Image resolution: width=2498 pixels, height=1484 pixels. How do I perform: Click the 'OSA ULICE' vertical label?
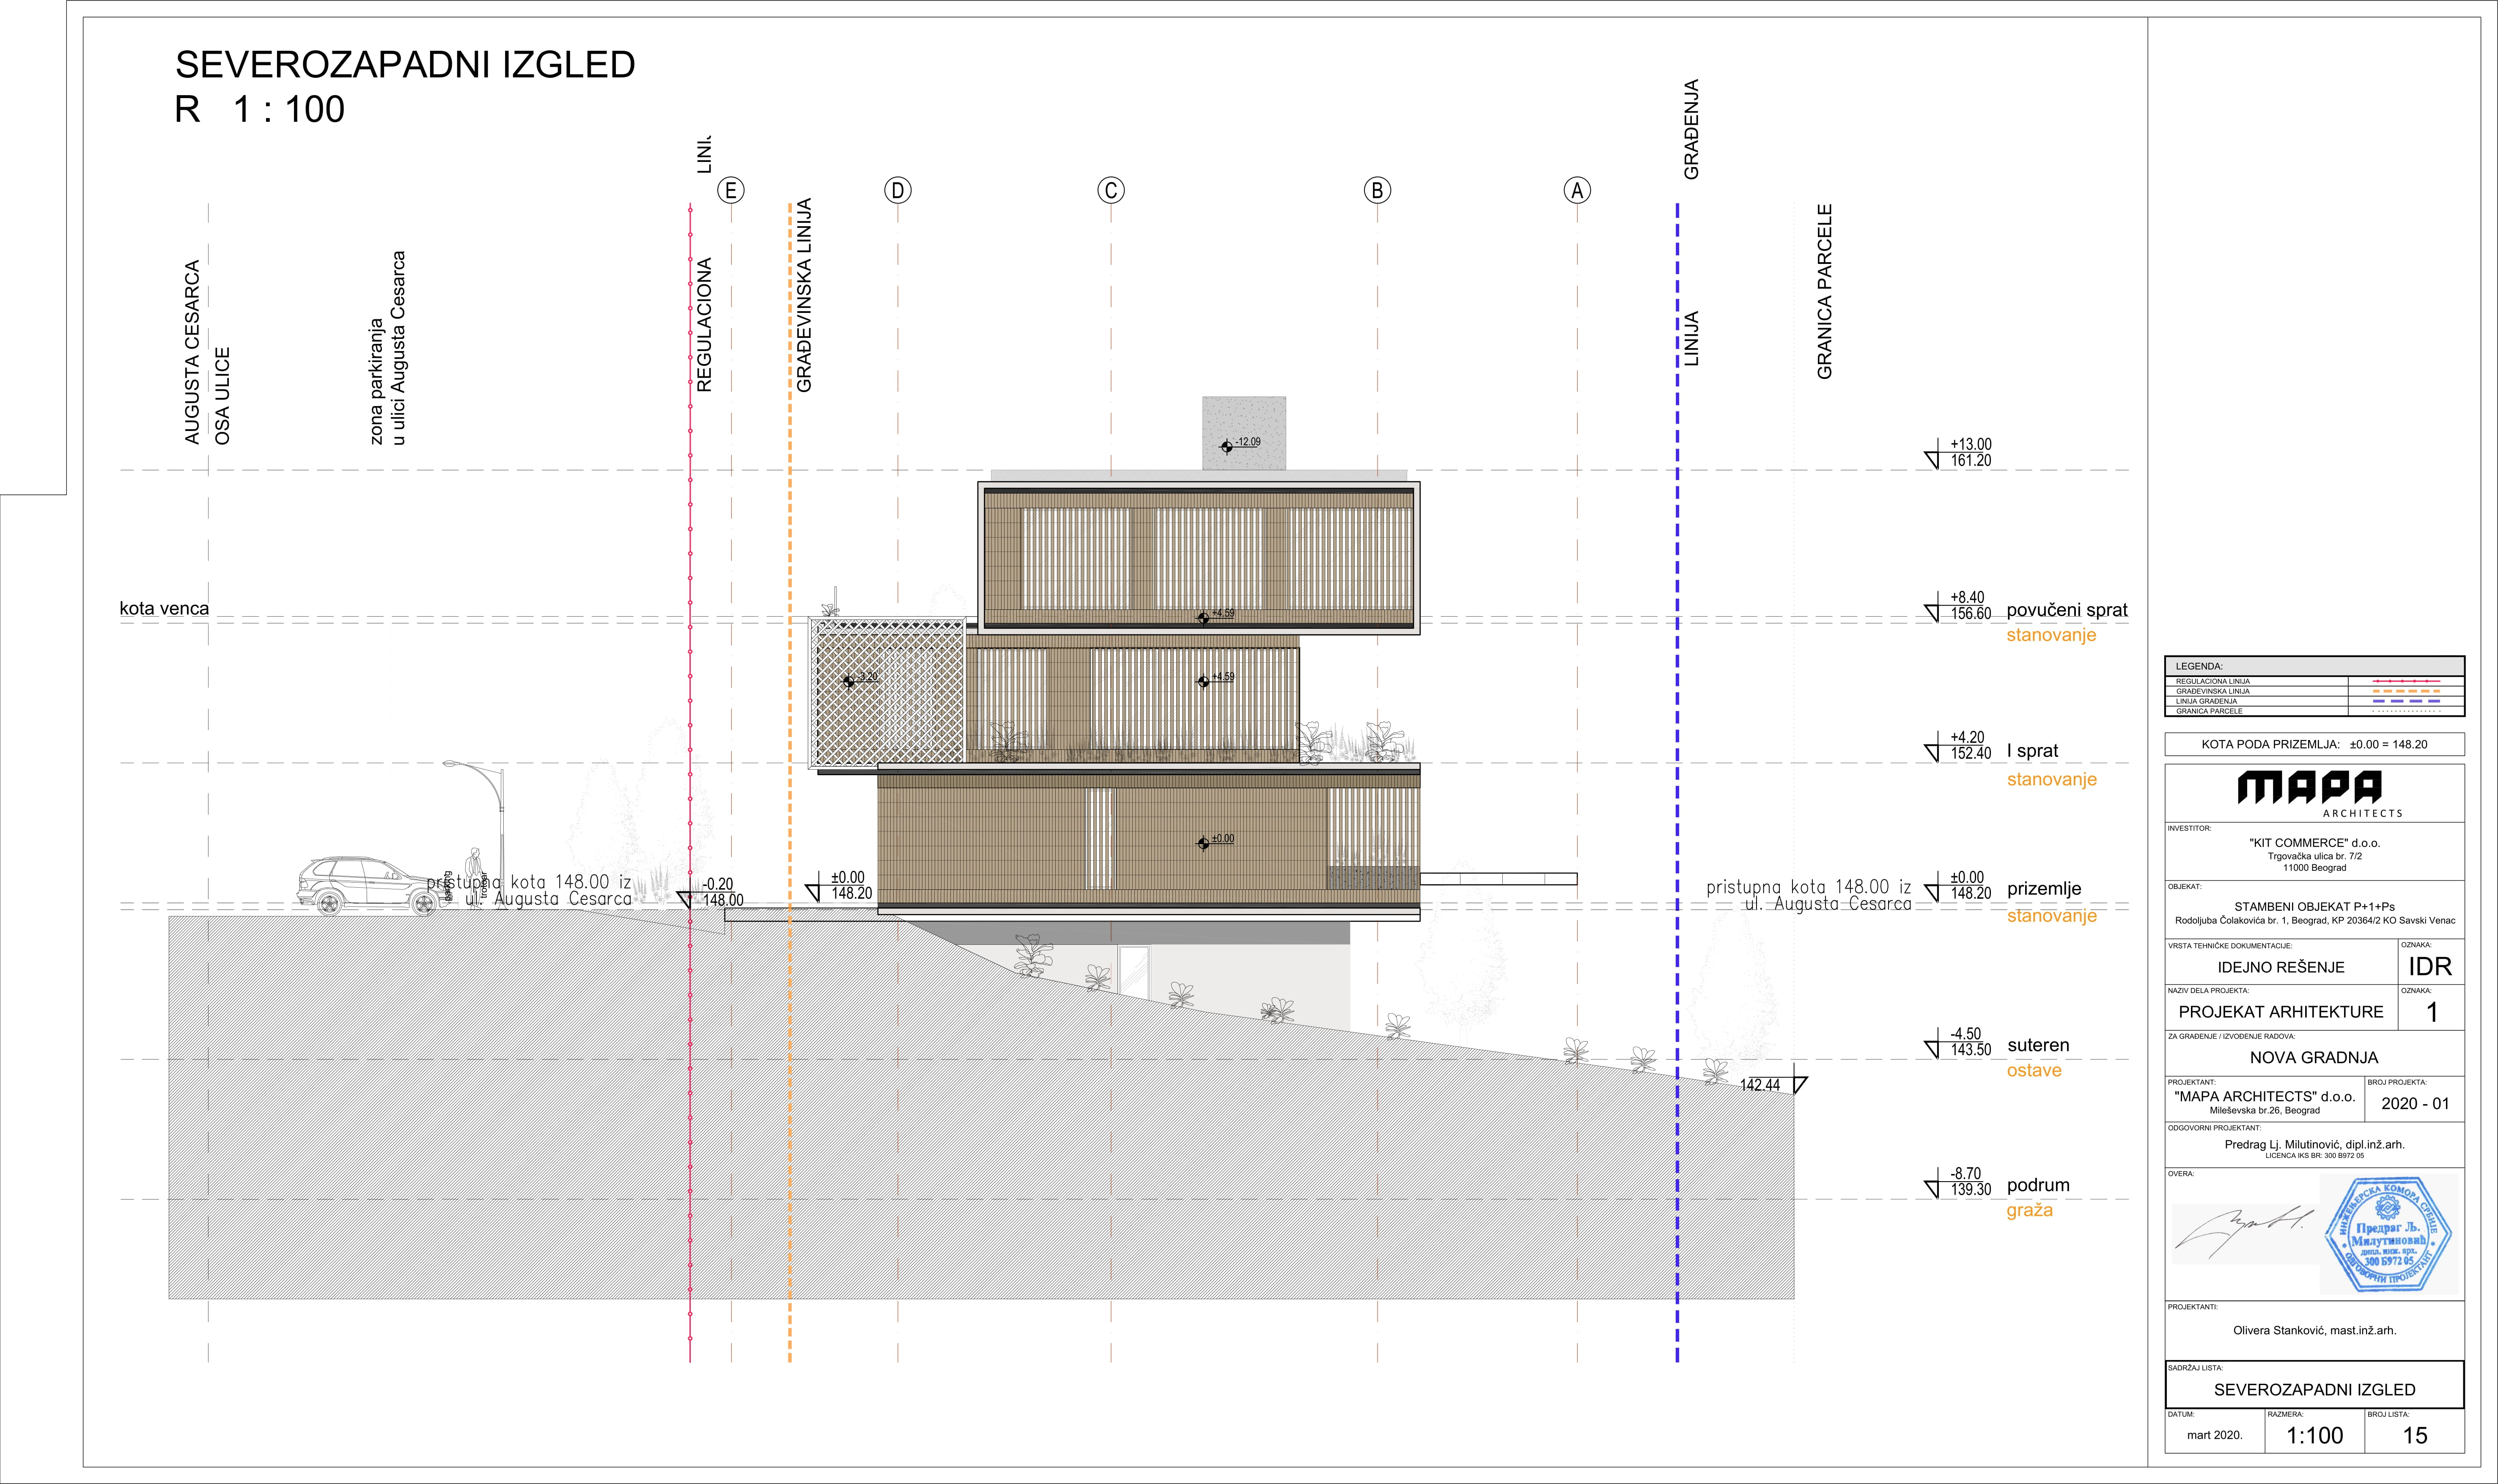[x=222, y=396]
